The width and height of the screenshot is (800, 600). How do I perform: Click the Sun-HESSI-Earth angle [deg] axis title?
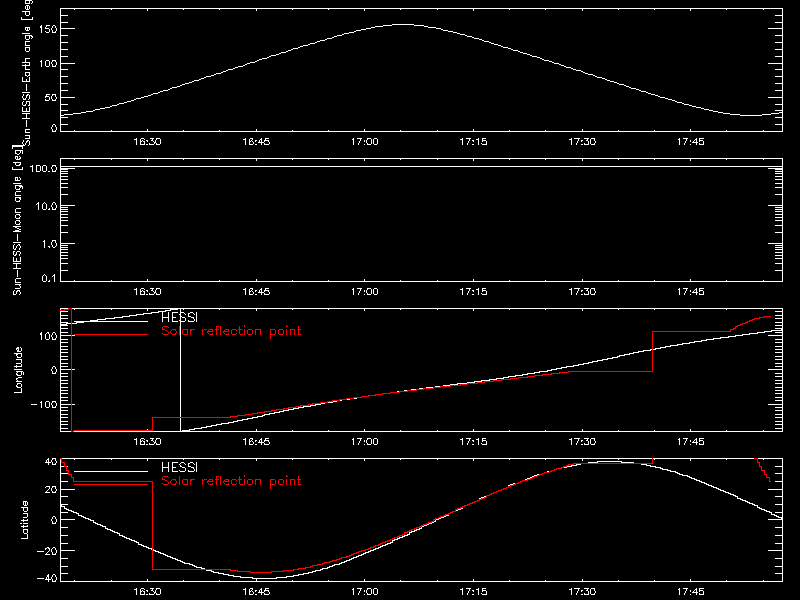(27, 71)
